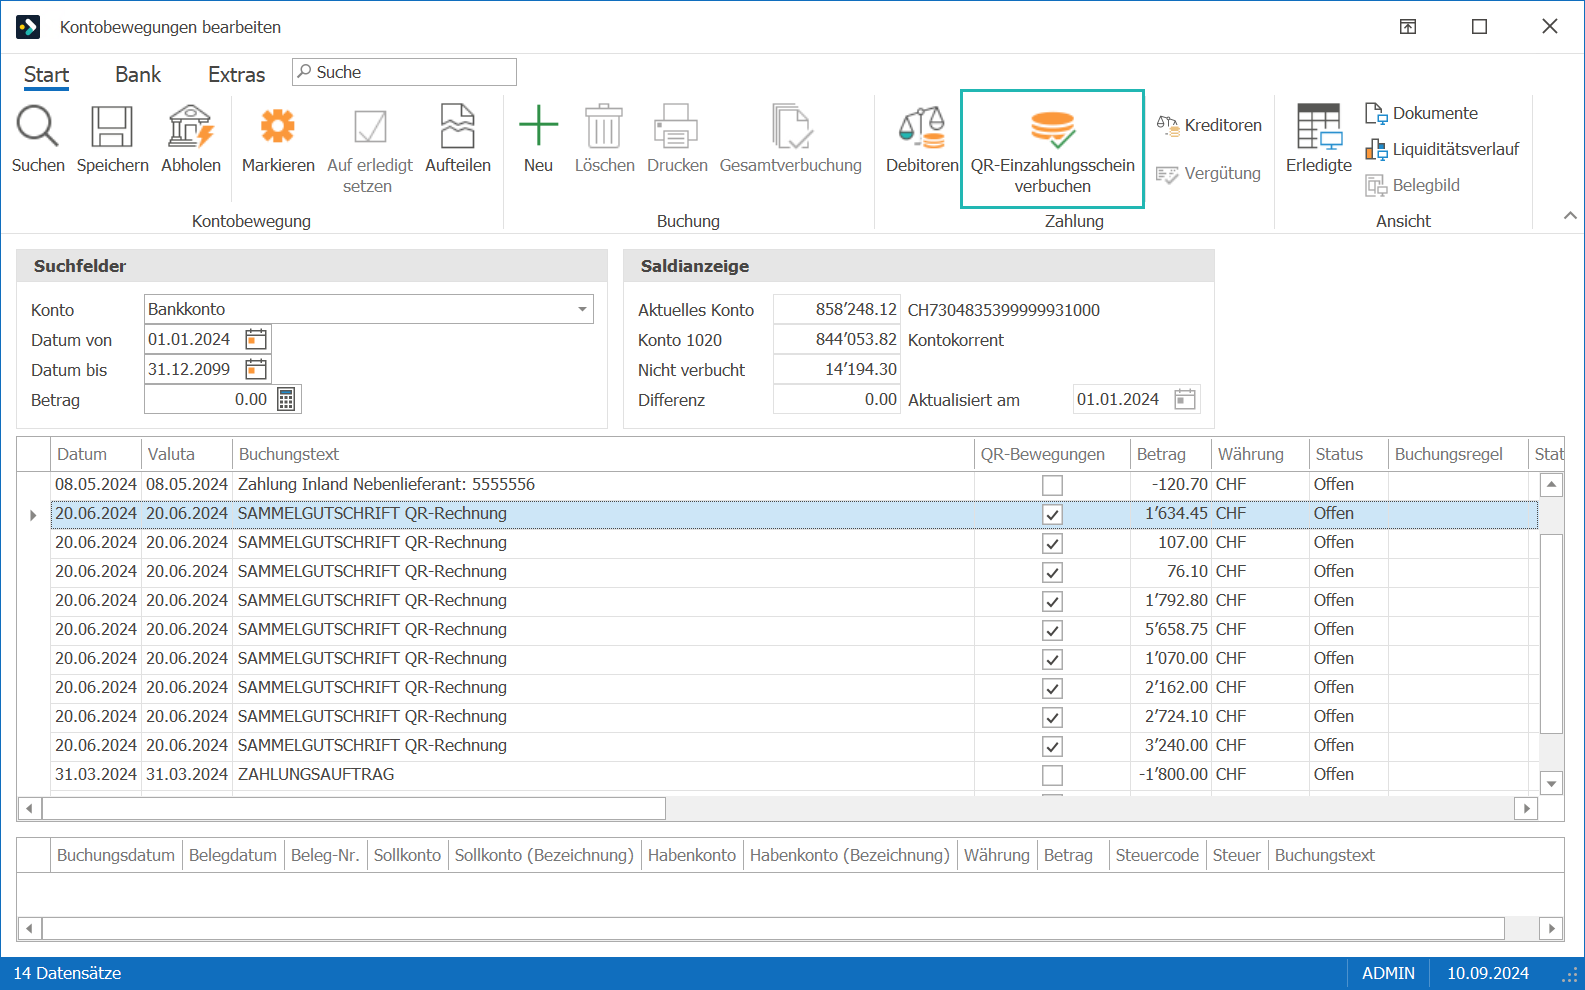Screen dimensions: 1585x990
Task: Select the 3'240.00 amount cell
Action: click(1170, 746)
